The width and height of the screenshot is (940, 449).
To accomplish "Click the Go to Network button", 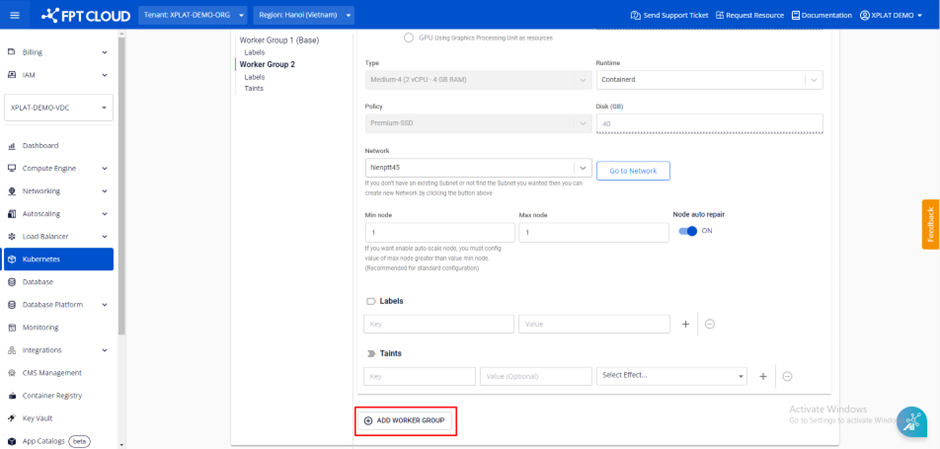I will (633, 171).
